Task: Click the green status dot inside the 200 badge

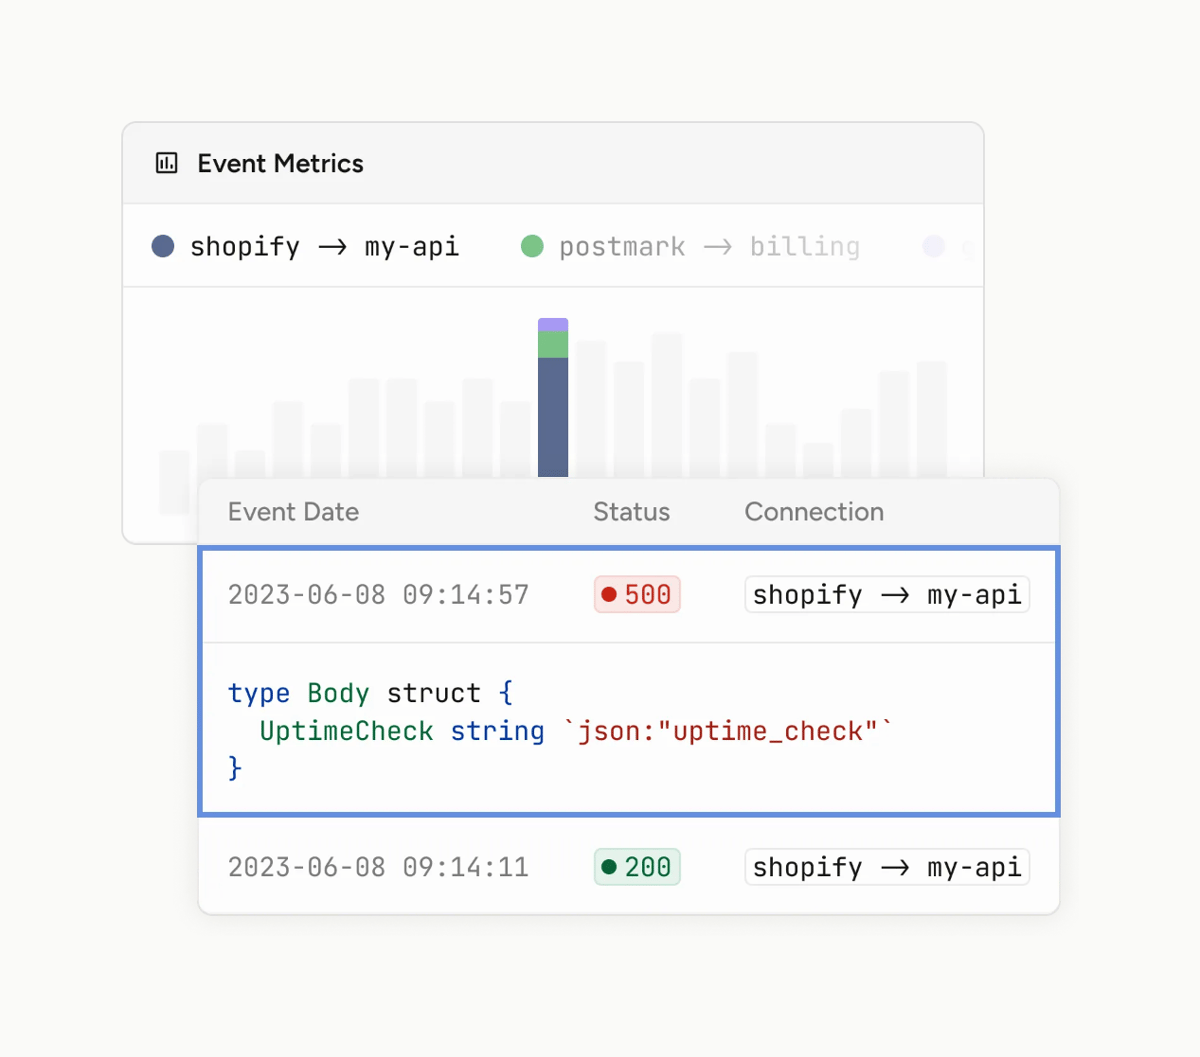Action: coord(610,867)
